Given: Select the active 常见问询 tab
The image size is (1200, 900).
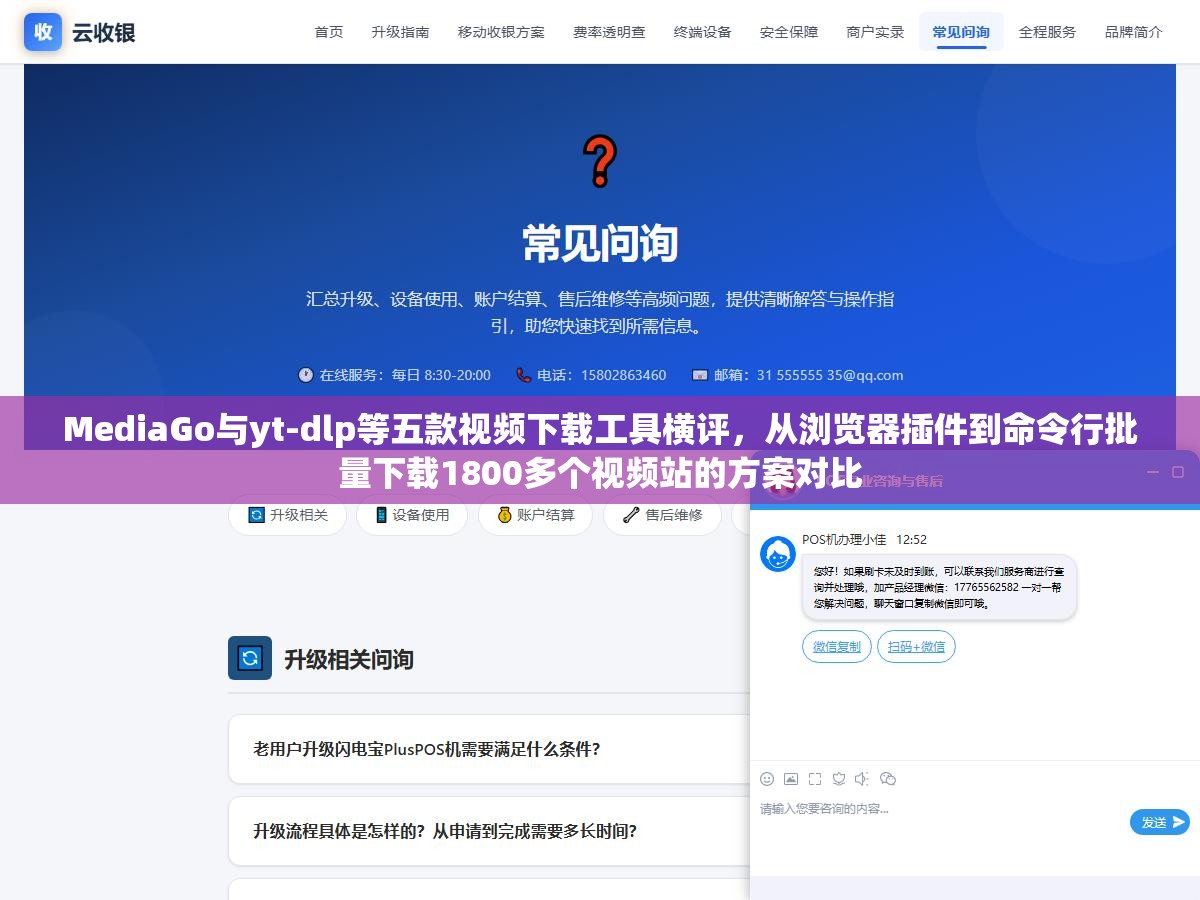Looking at the screenshot, I should (961, 32).
